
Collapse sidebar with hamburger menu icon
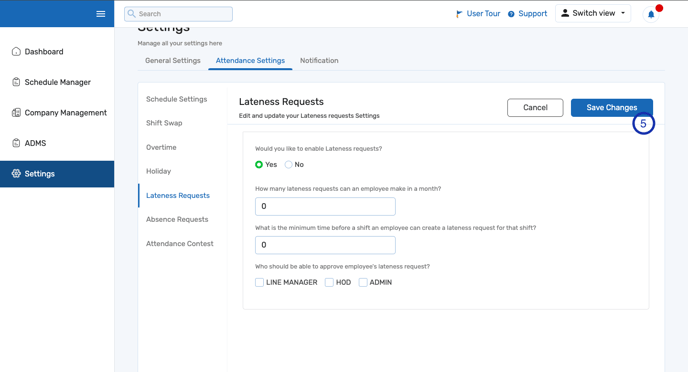(100, 14)
